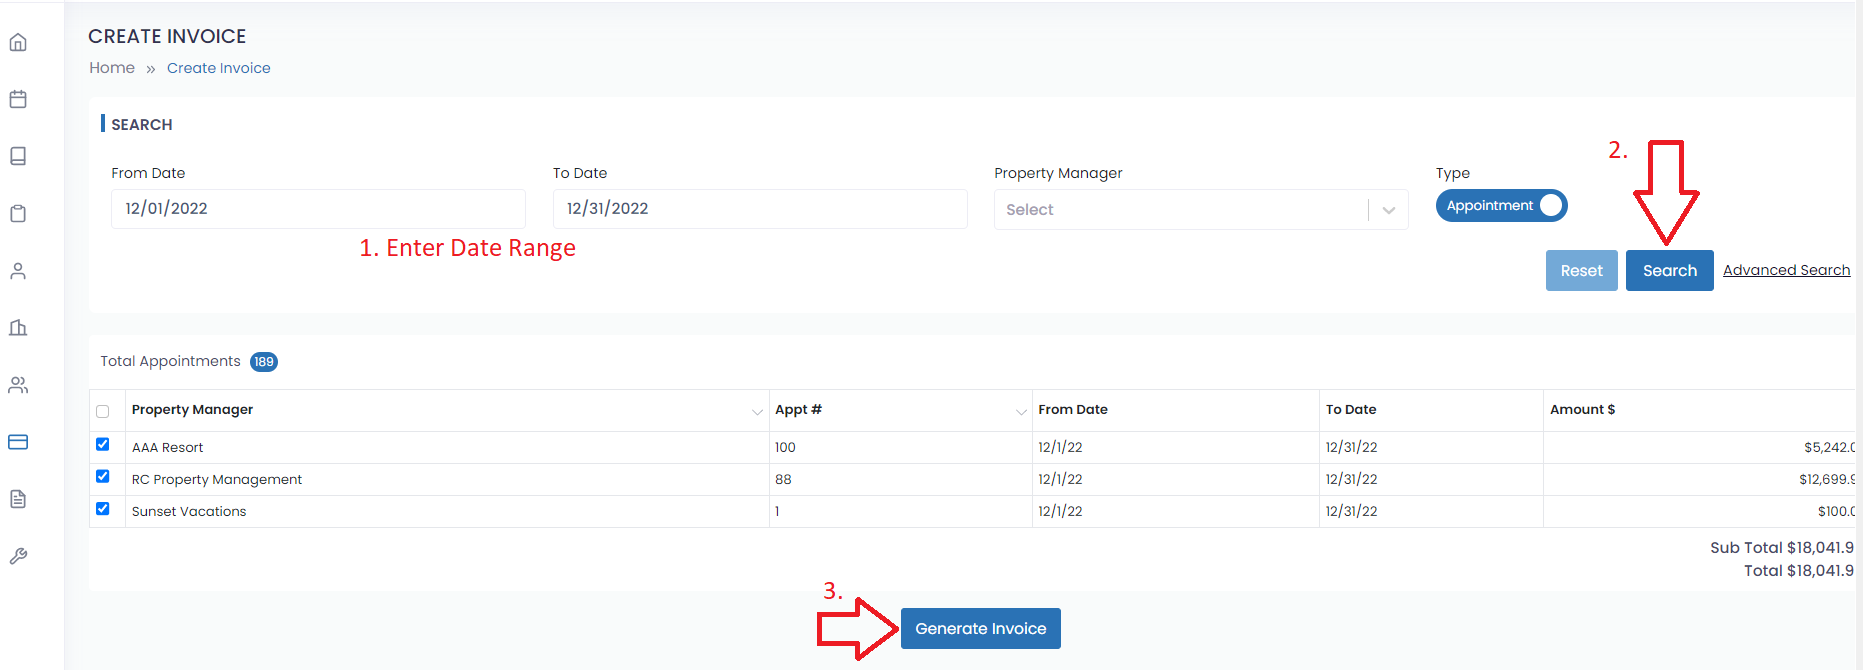Click the Create Invoice breadcrumb link
Viewport: 1863px width, 670px height.
219,68
